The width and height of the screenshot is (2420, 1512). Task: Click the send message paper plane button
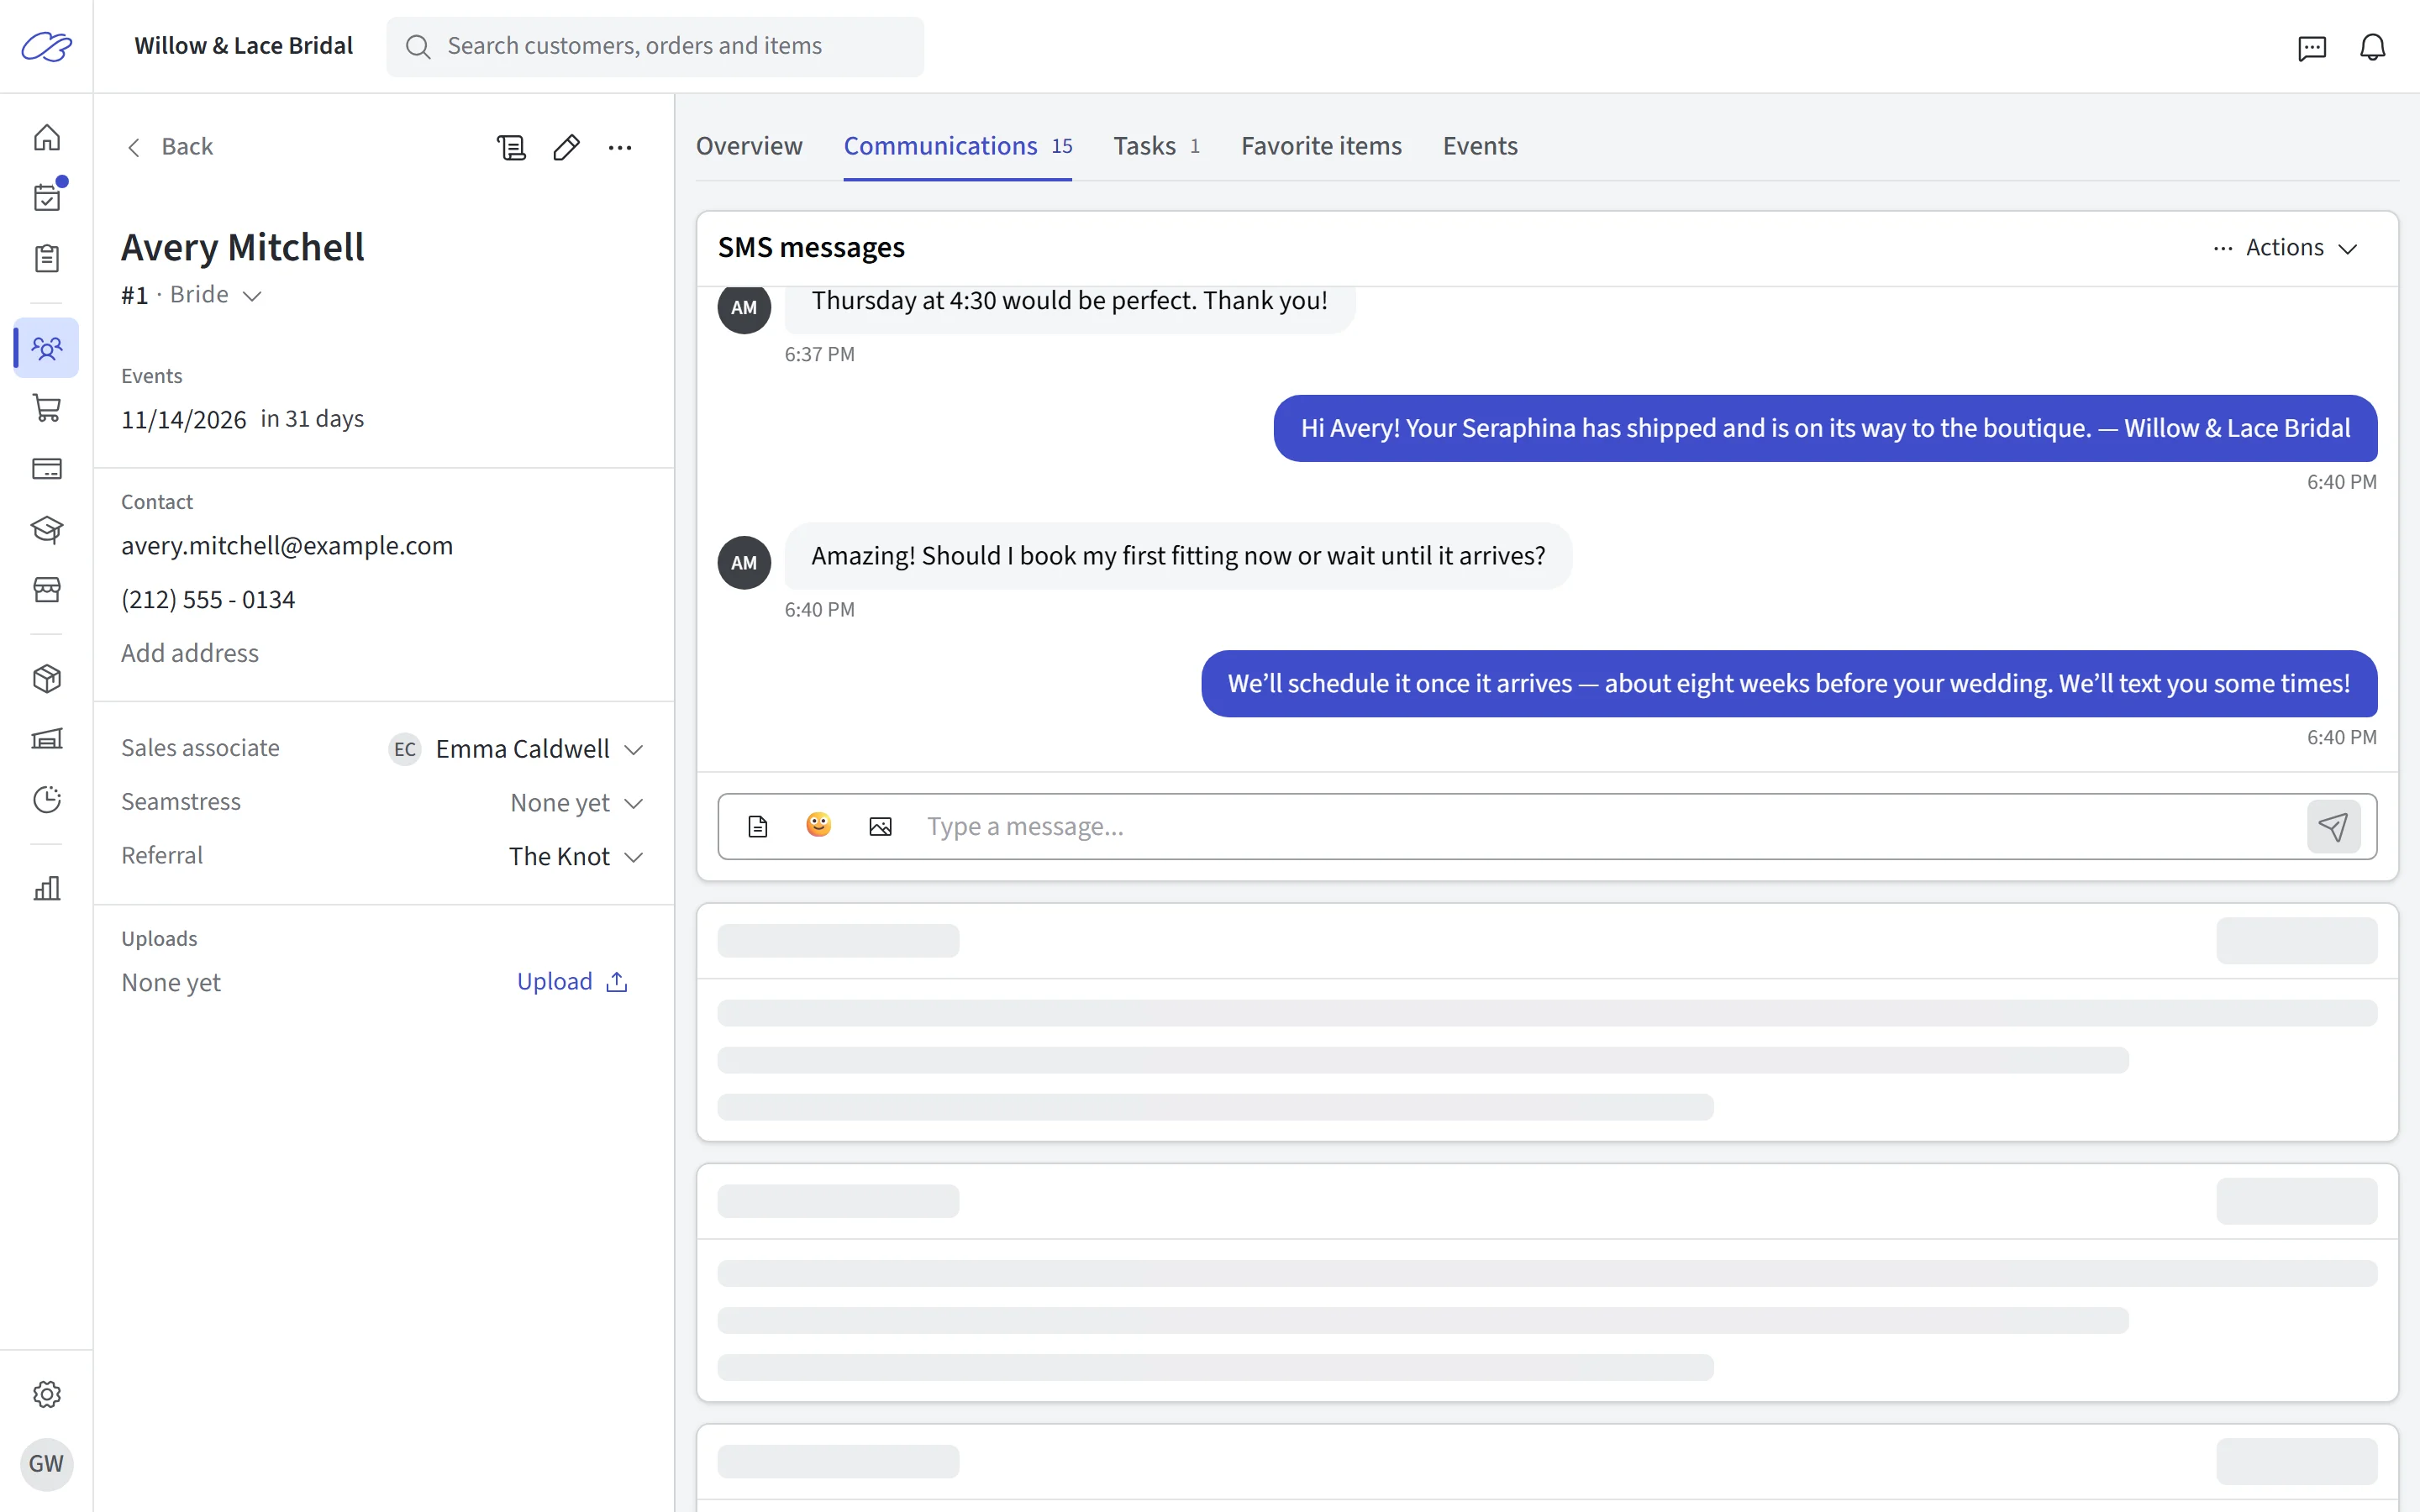point(2333,826)
